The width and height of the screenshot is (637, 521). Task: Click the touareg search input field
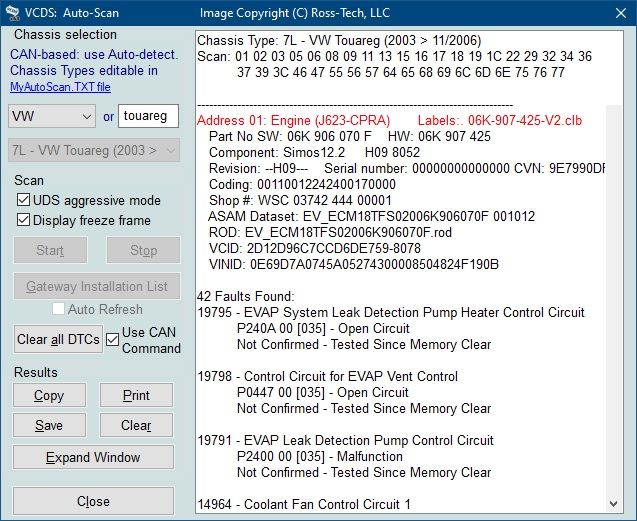click(148, 116)
